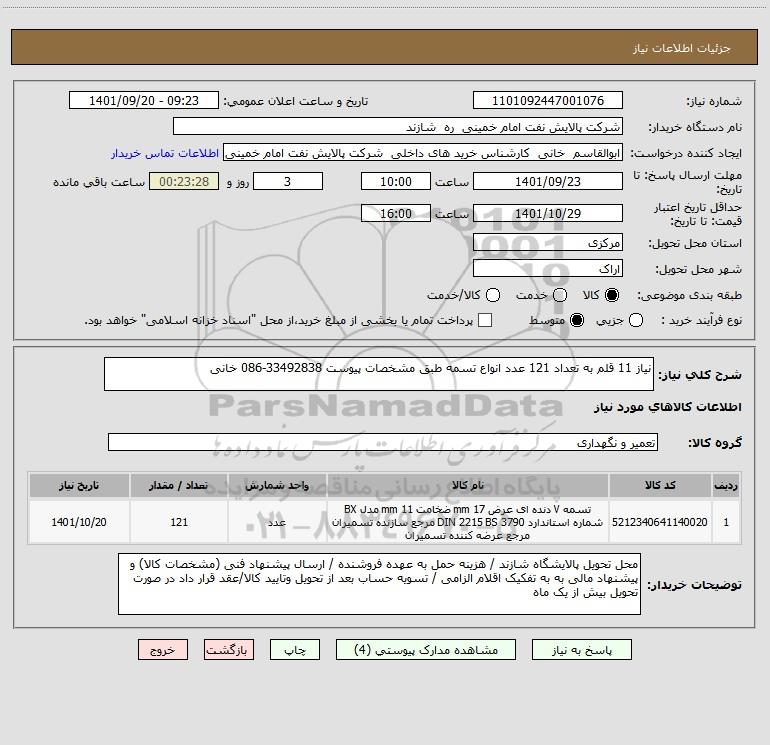Image resolution: width=770 pixels, height=745 pixels.
Task: Click row number 1 cell
Action: click(x=726, y=522)
